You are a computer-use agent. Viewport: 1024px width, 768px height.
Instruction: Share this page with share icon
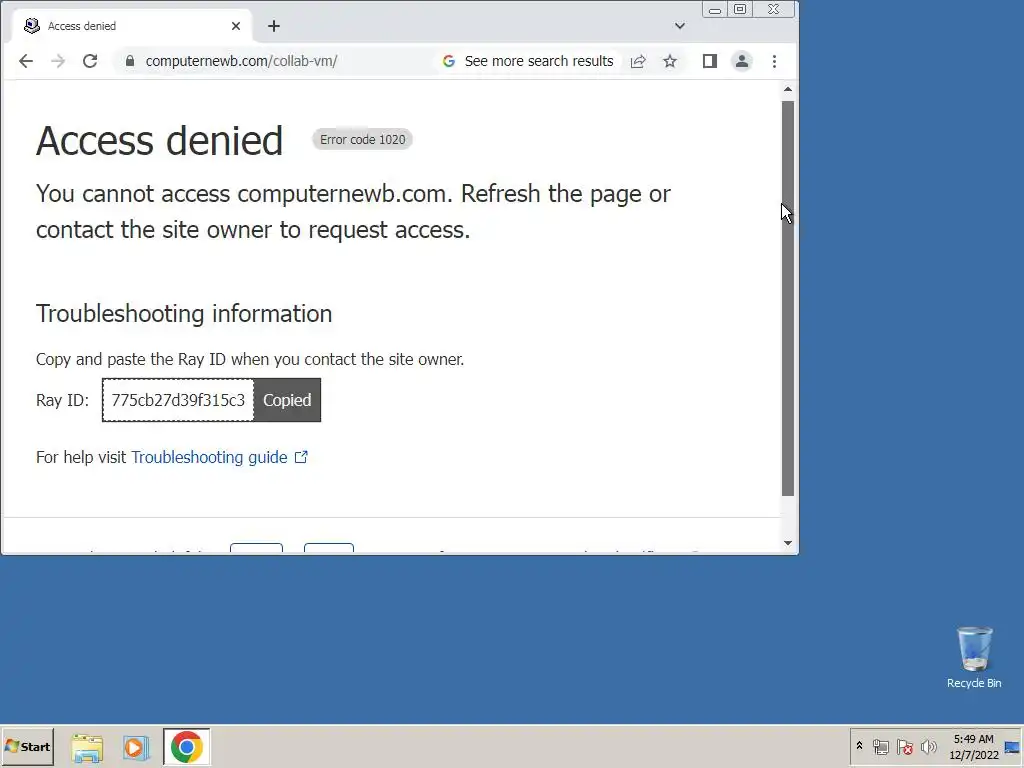pyautogui.click(x=638, y=61)
